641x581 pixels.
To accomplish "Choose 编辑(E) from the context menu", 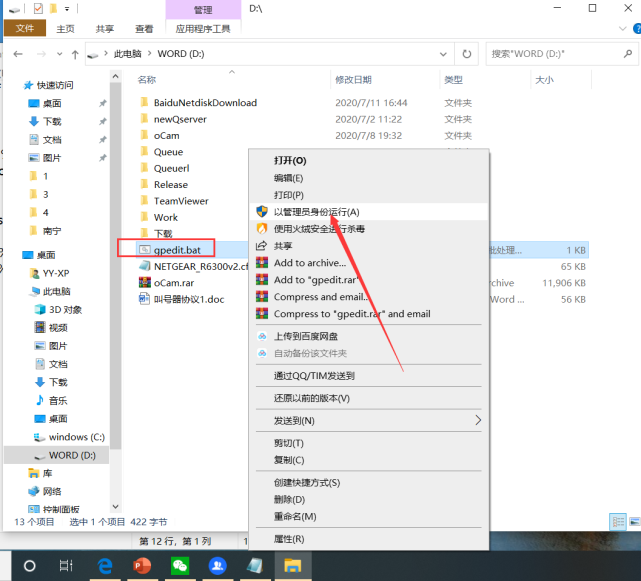I will coord(289,178).
